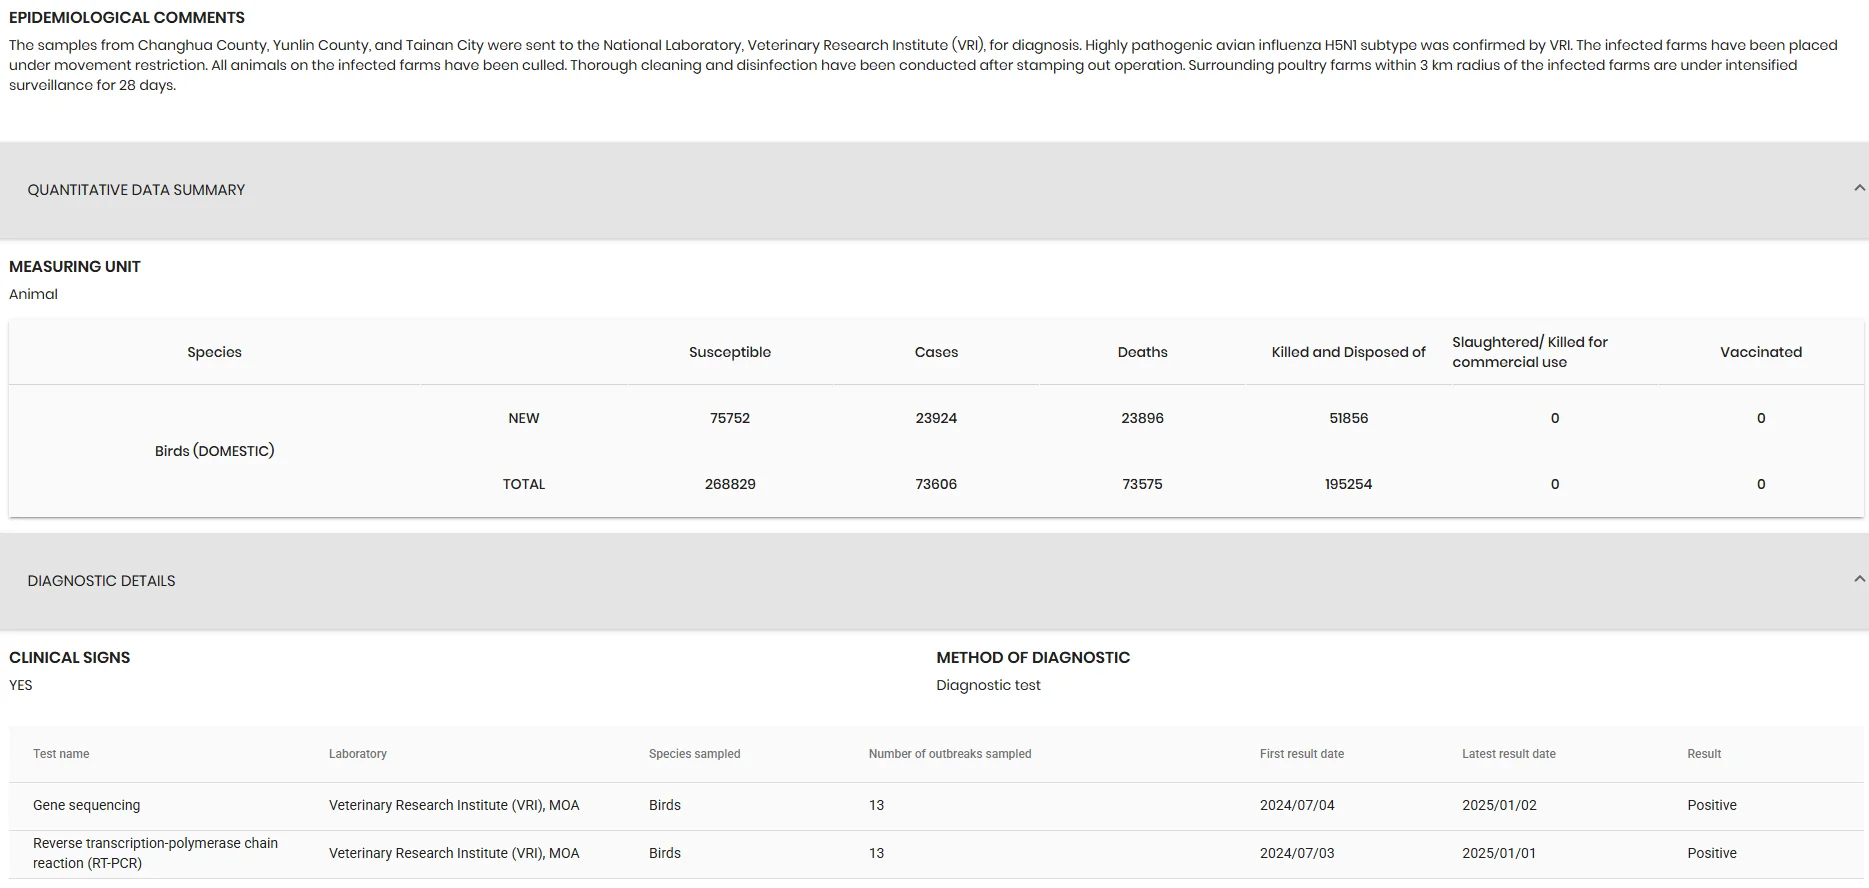Click the Epidemiological Comments heading
Image resolution: width=1869 pixels, height=888 pixels.
127,18
